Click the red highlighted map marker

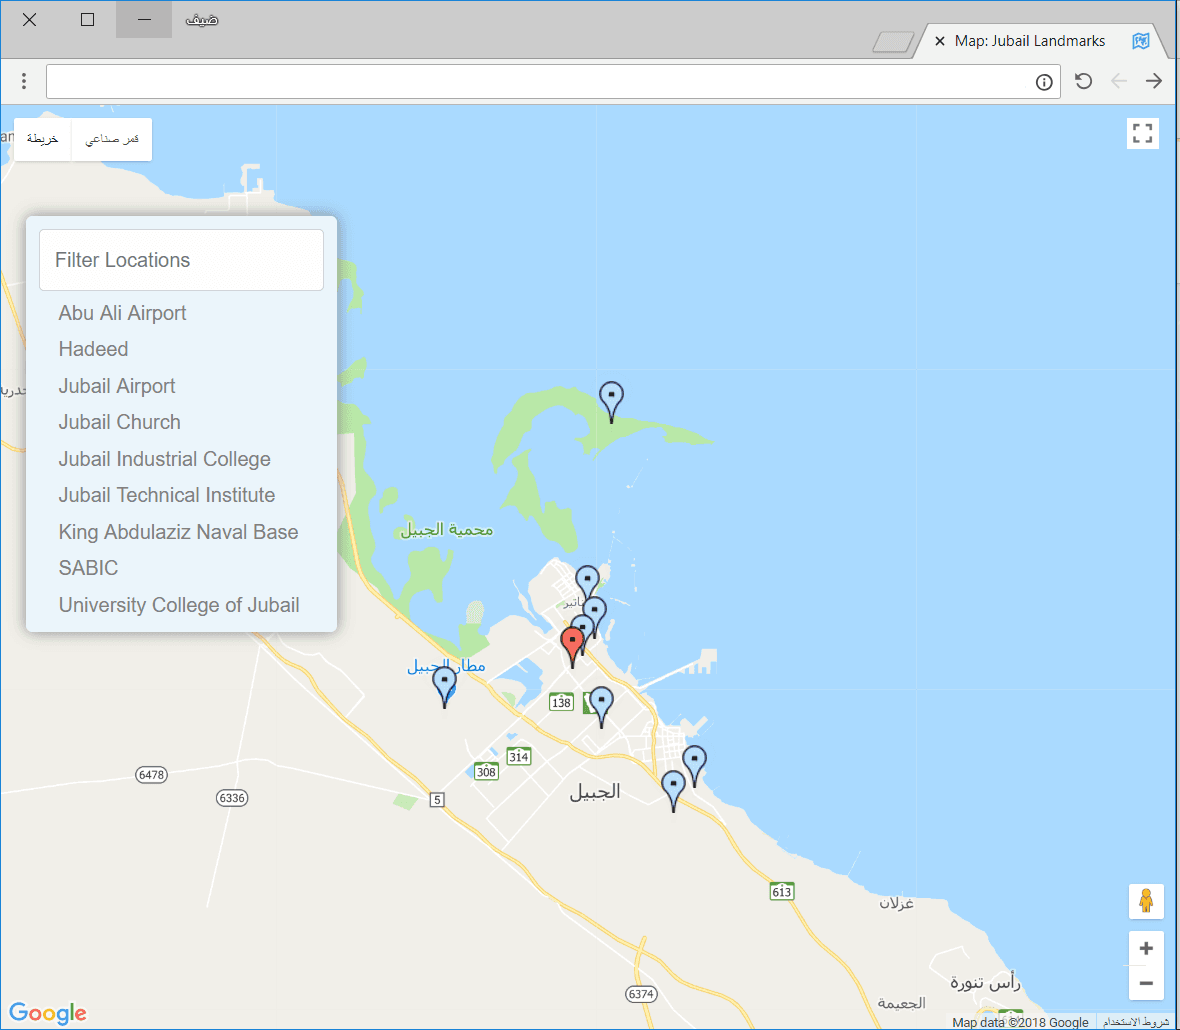coord(573,647)
